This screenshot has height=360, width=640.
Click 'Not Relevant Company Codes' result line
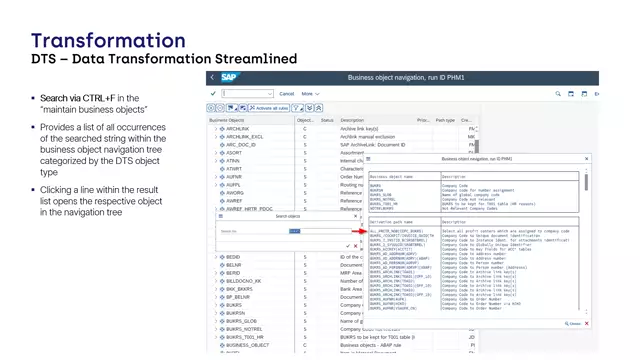pyautogui.click(x=469, y=209)
